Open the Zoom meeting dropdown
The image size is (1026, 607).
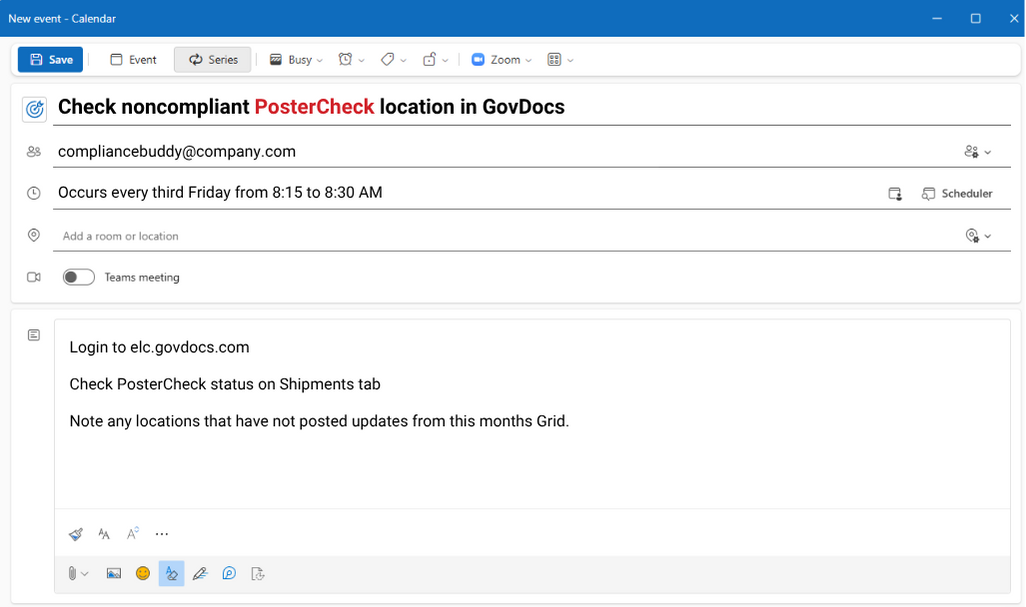tap(501, 60)
